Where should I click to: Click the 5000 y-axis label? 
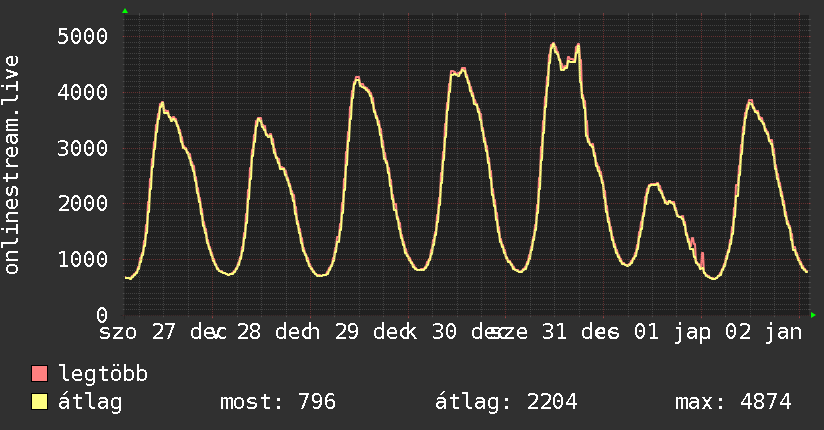coord(83,37)
